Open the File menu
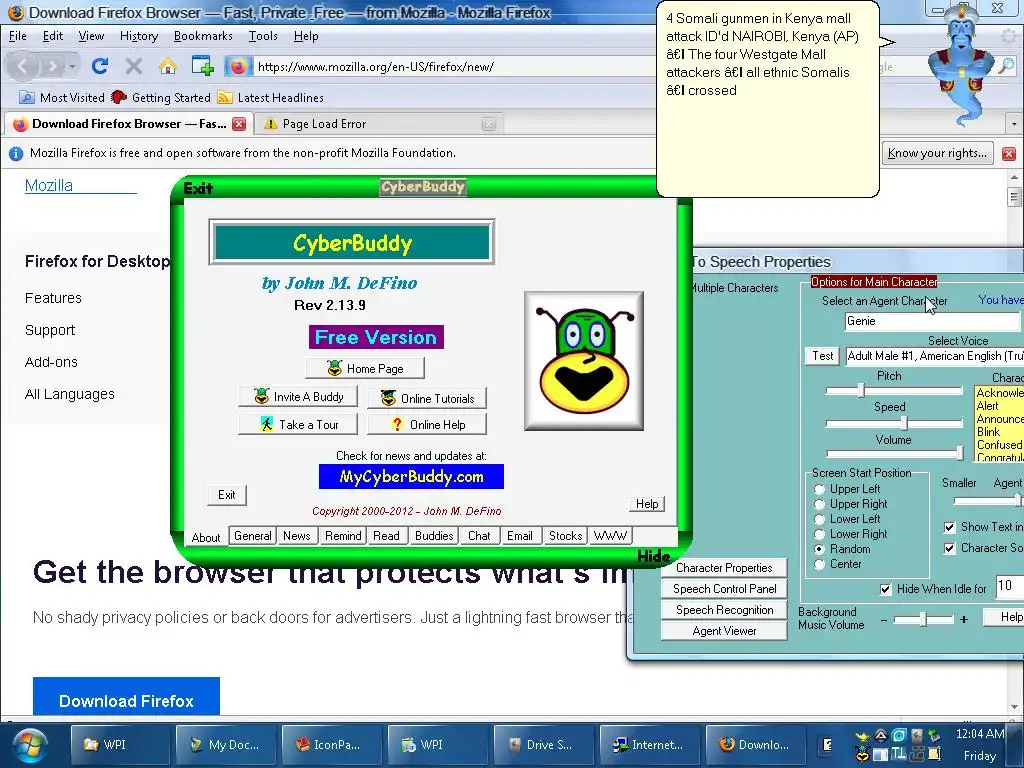 point(18,36)
